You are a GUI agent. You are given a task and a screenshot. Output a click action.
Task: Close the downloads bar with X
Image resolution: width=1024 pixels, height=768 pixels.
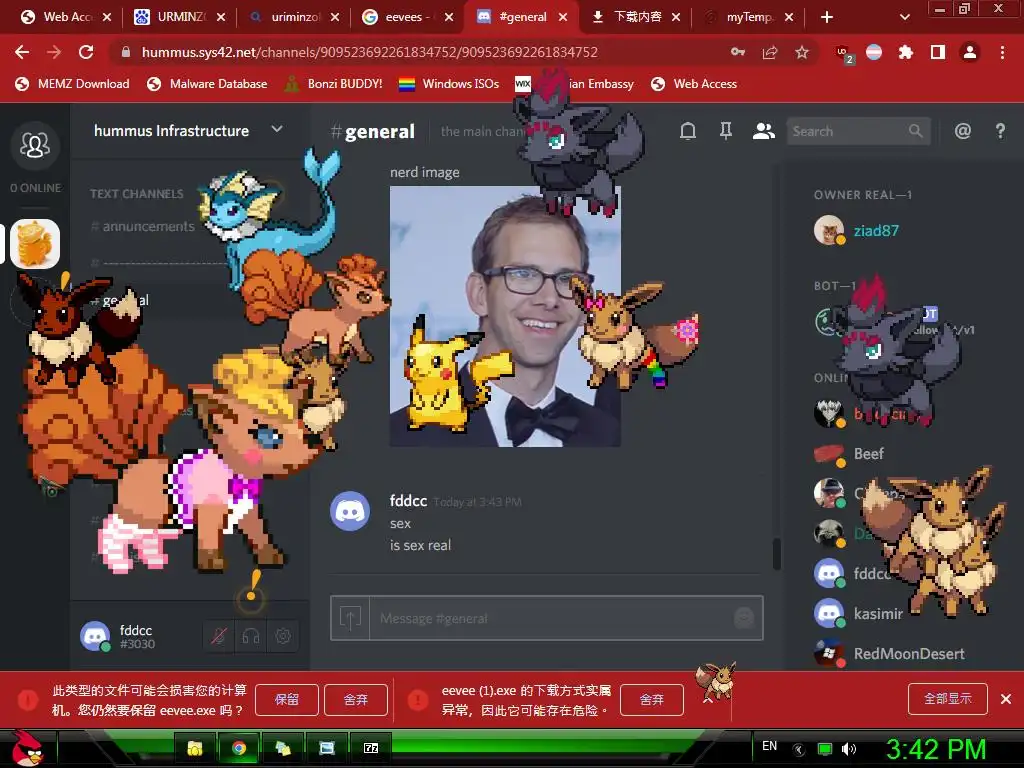tap(1006, 699)
